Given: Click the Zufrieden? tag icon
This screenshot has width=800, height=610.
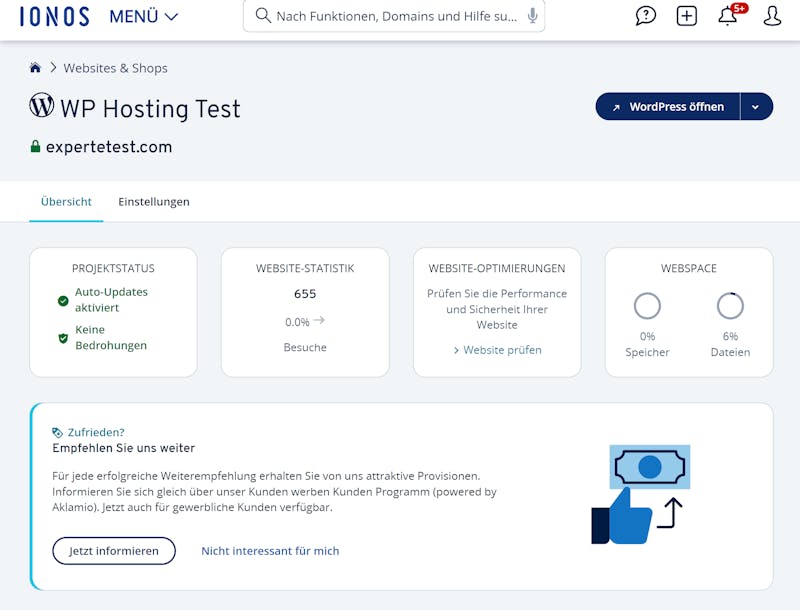Looking at the screenshot, I should point(58,433).
